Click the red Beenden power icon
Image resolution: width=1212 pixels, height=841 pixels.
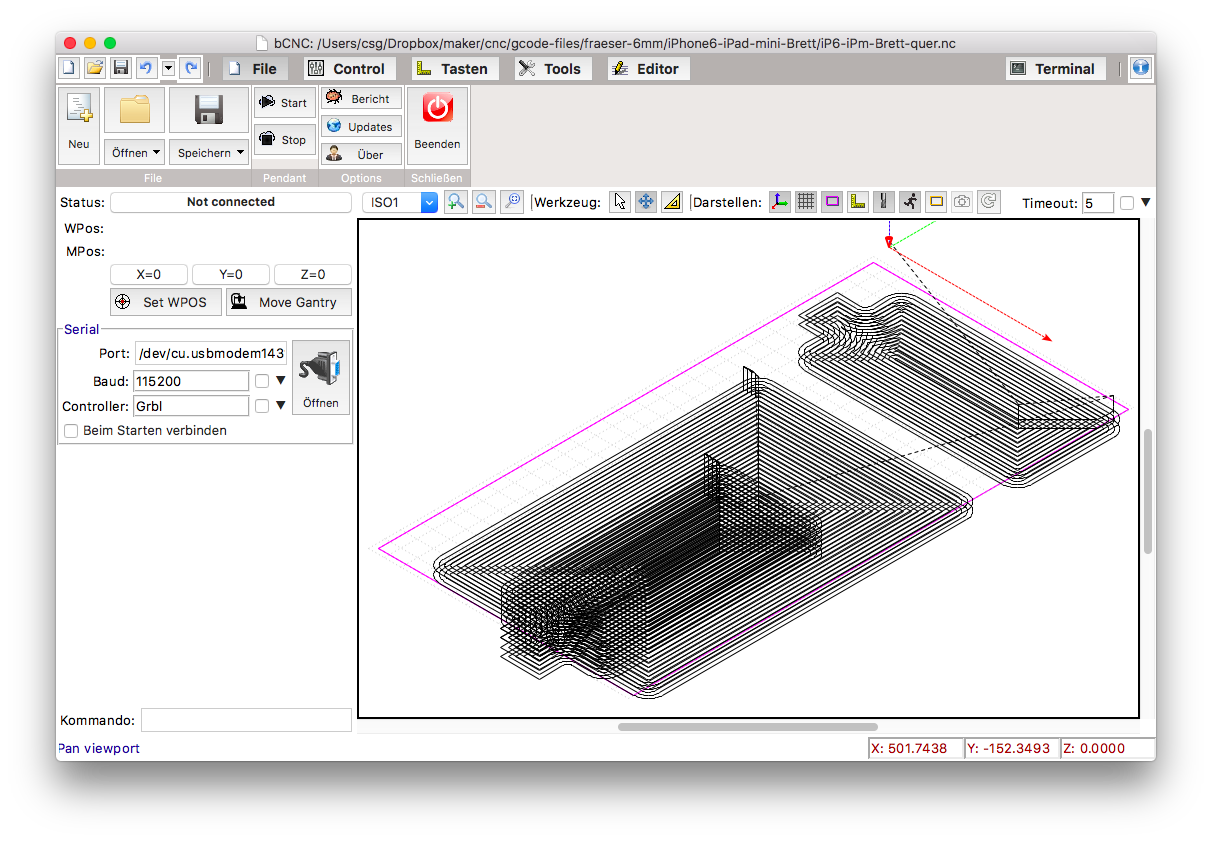coord(437,108)
